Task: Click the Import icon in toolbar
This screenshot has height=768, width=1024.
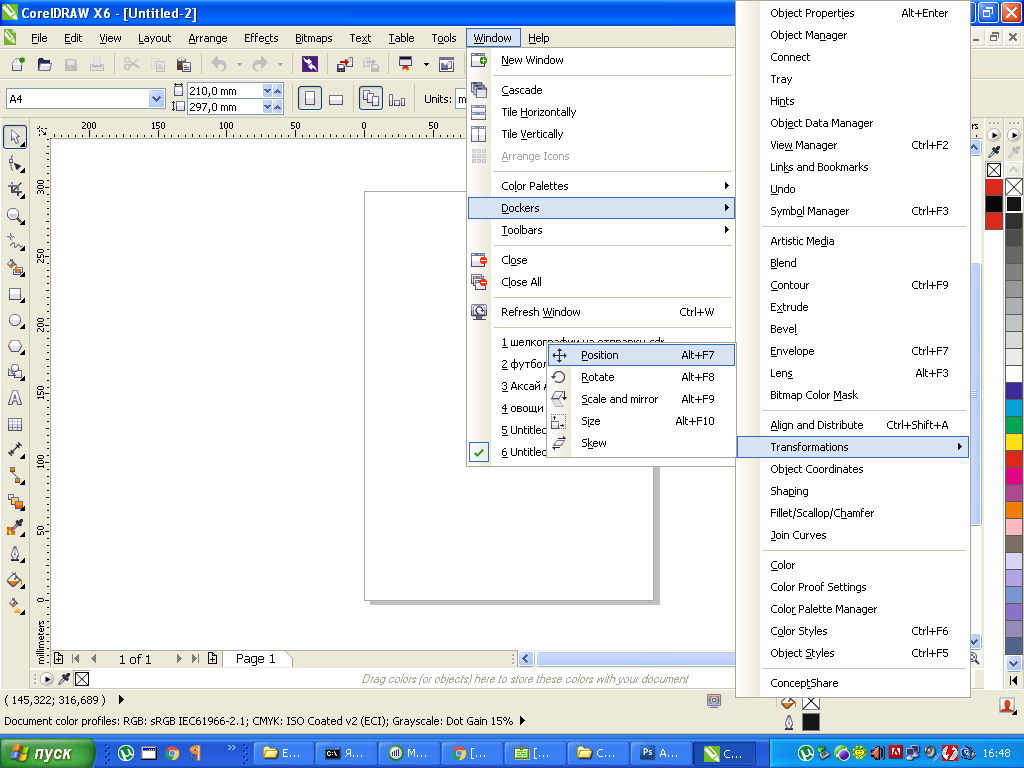Action: click(x=345, y=64)
